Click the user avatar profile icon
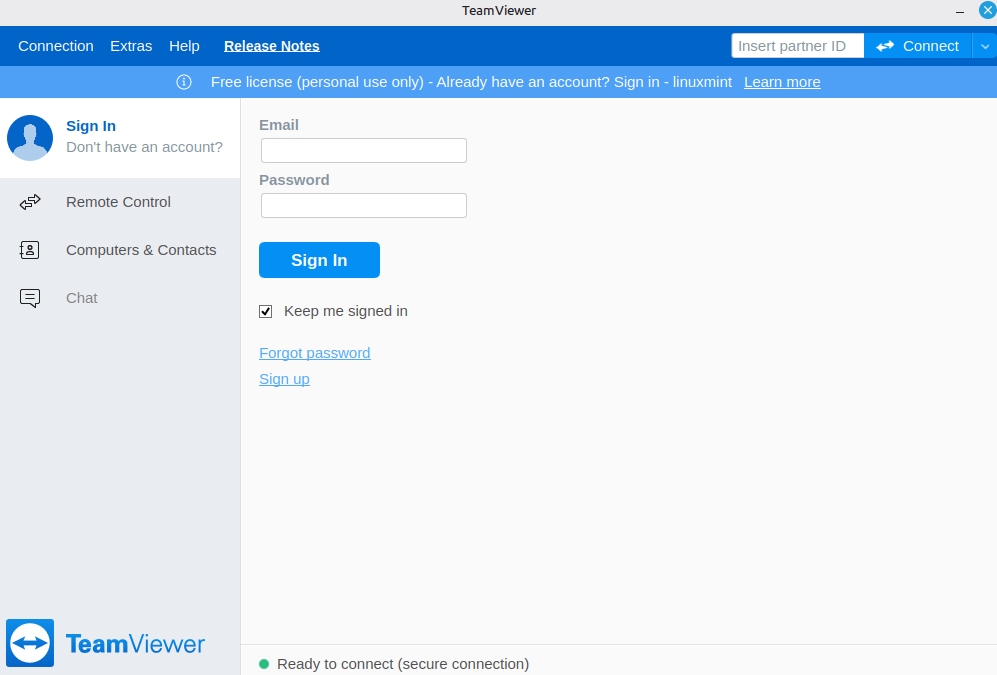Screen dimensions: 997x675 click(x=30, y=137)
